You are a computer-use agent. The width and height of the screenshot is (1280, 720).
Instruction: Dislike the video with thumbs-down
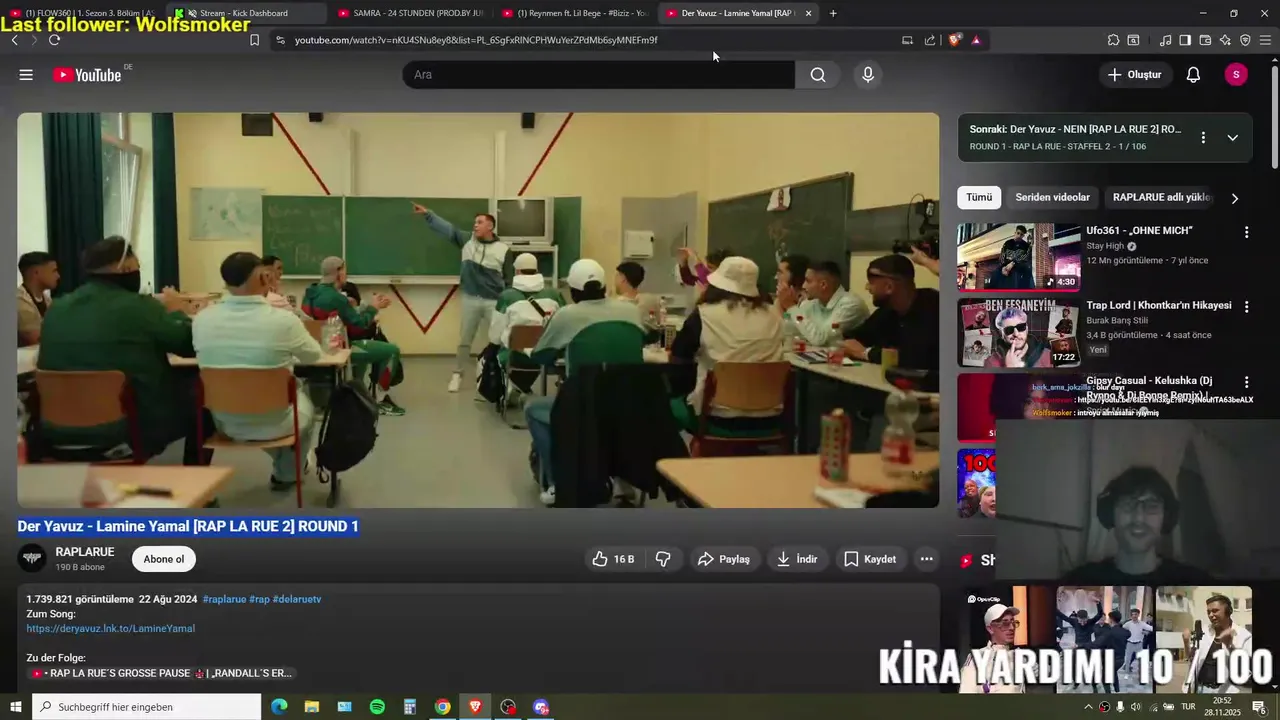(663, 559)
